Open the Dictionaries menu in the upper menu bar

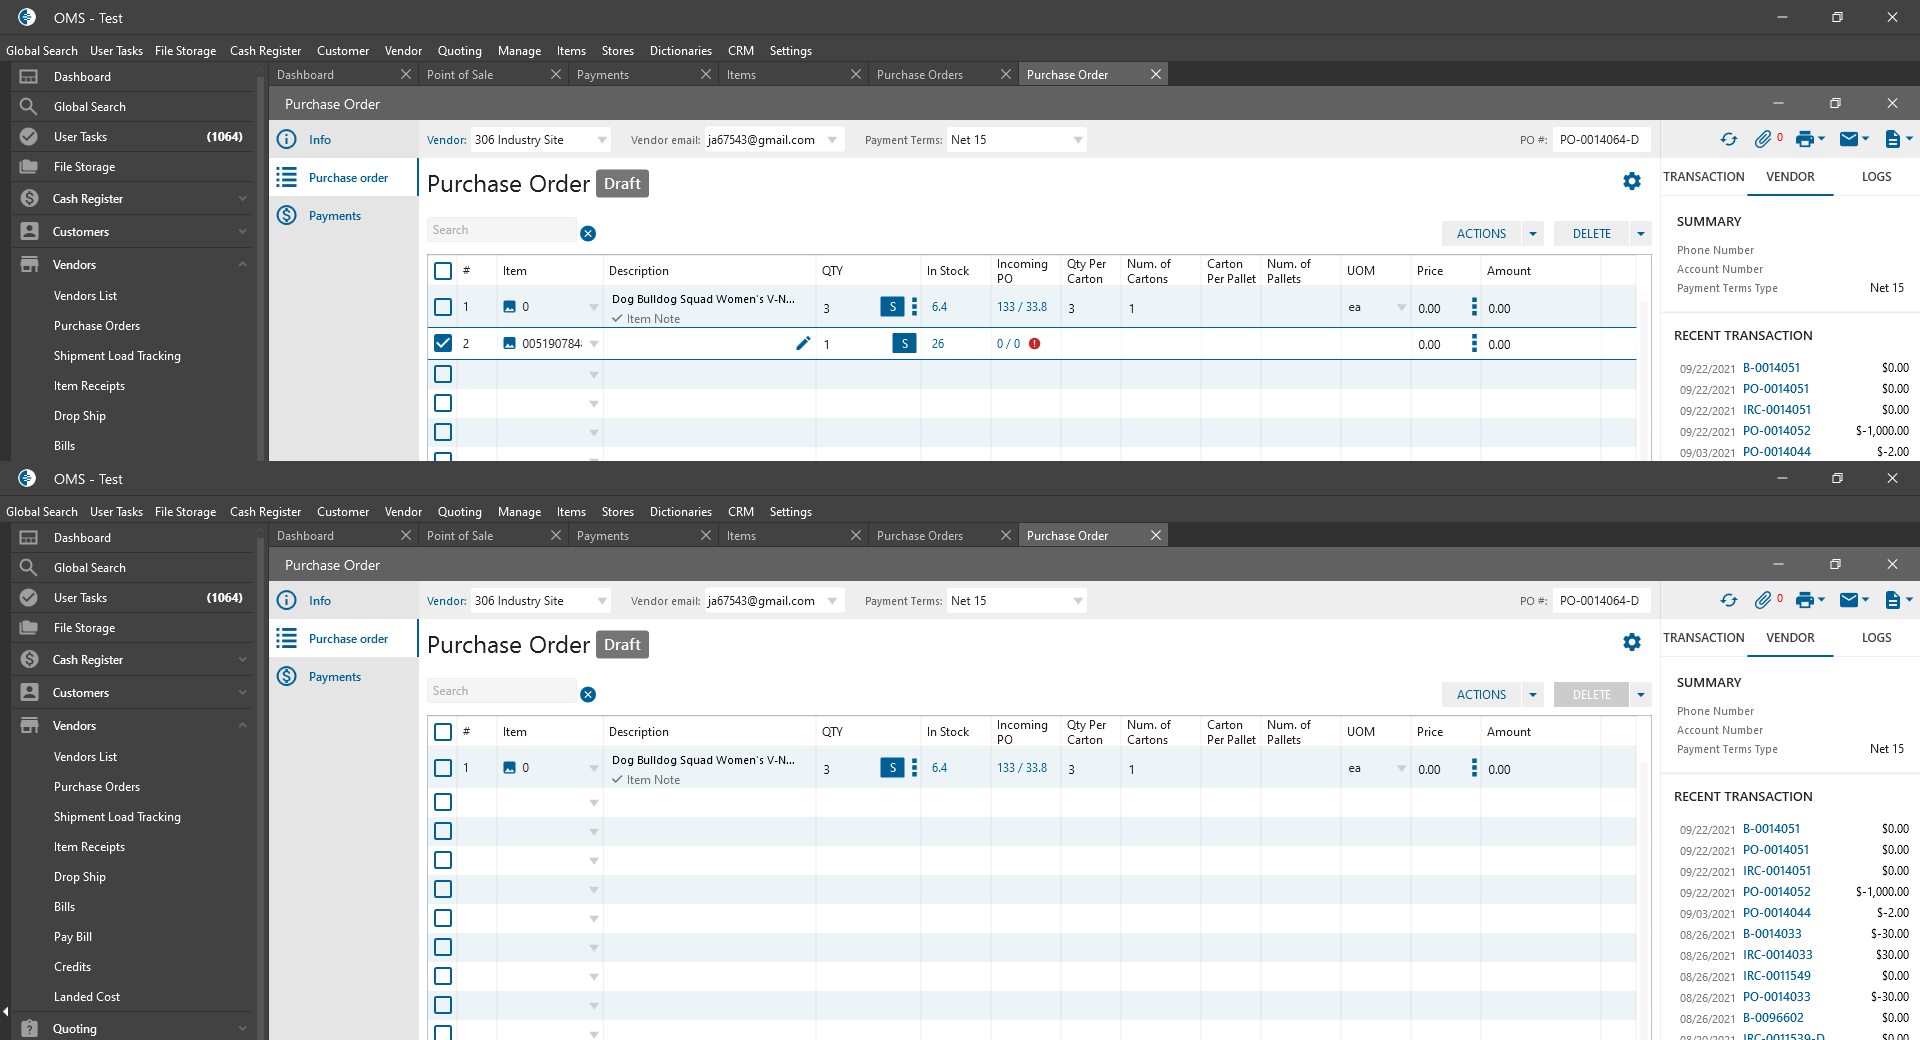pyautogui.click(x=680, y=51)
